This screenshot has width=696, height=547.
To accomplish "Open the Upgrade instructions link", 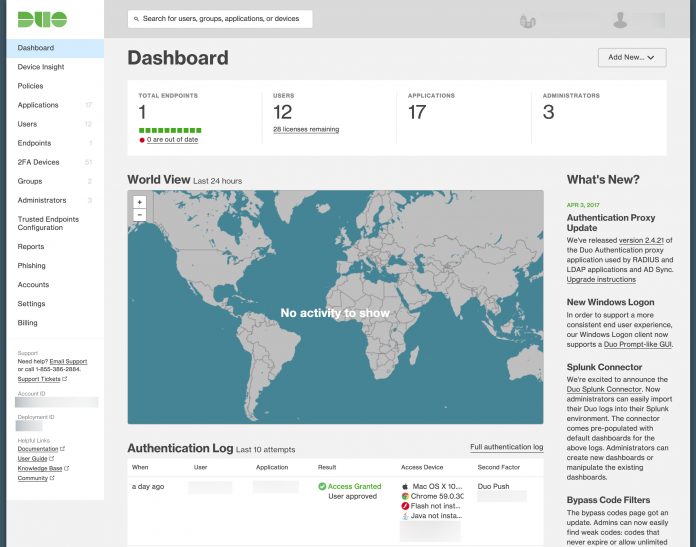I will point(601,280).
